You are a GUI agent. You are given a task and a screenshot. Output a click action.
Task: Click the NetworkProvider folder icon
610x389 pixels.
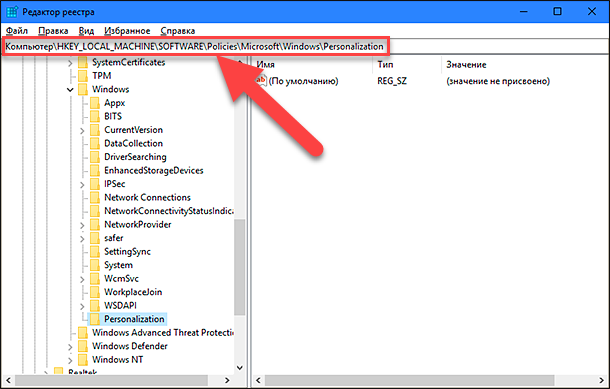pos(95,224)
